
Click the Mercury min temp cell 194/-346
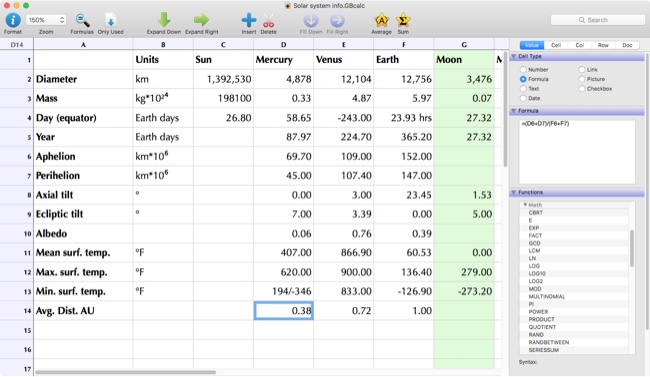(283, 292)
